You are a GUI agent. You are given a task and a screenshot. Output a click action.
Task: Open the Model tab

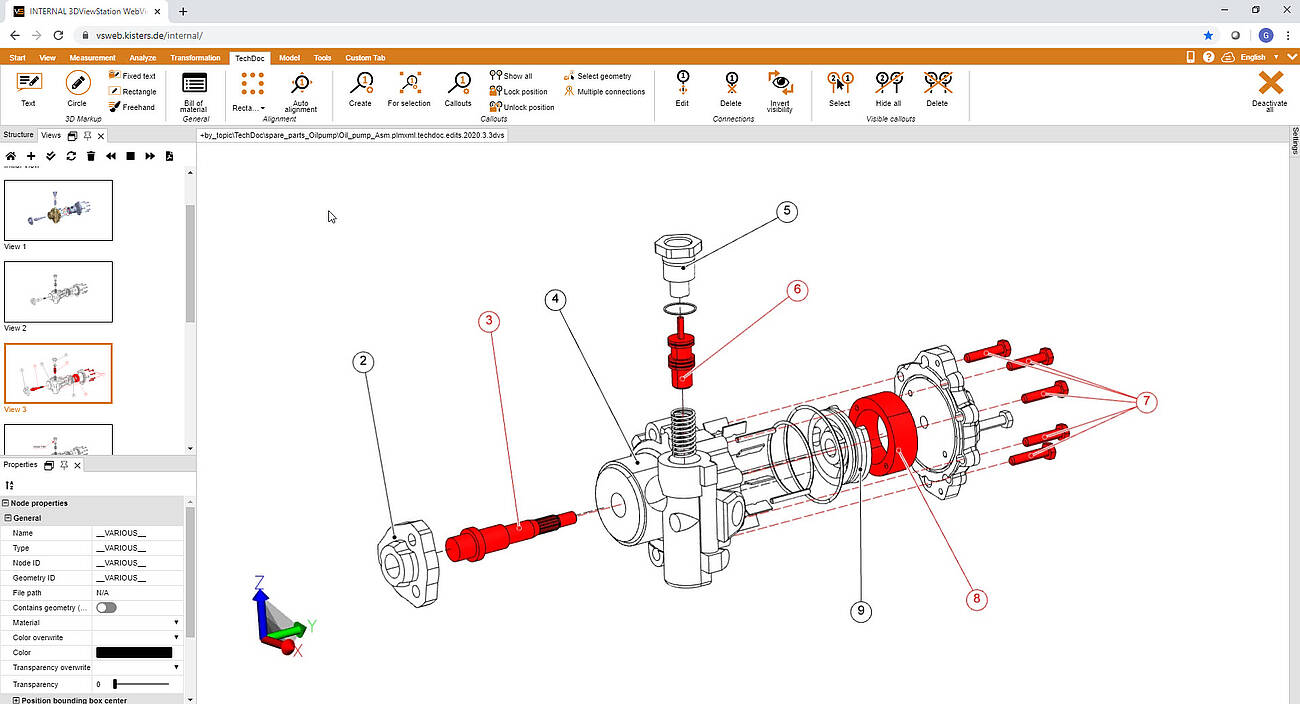coord(289,58)
